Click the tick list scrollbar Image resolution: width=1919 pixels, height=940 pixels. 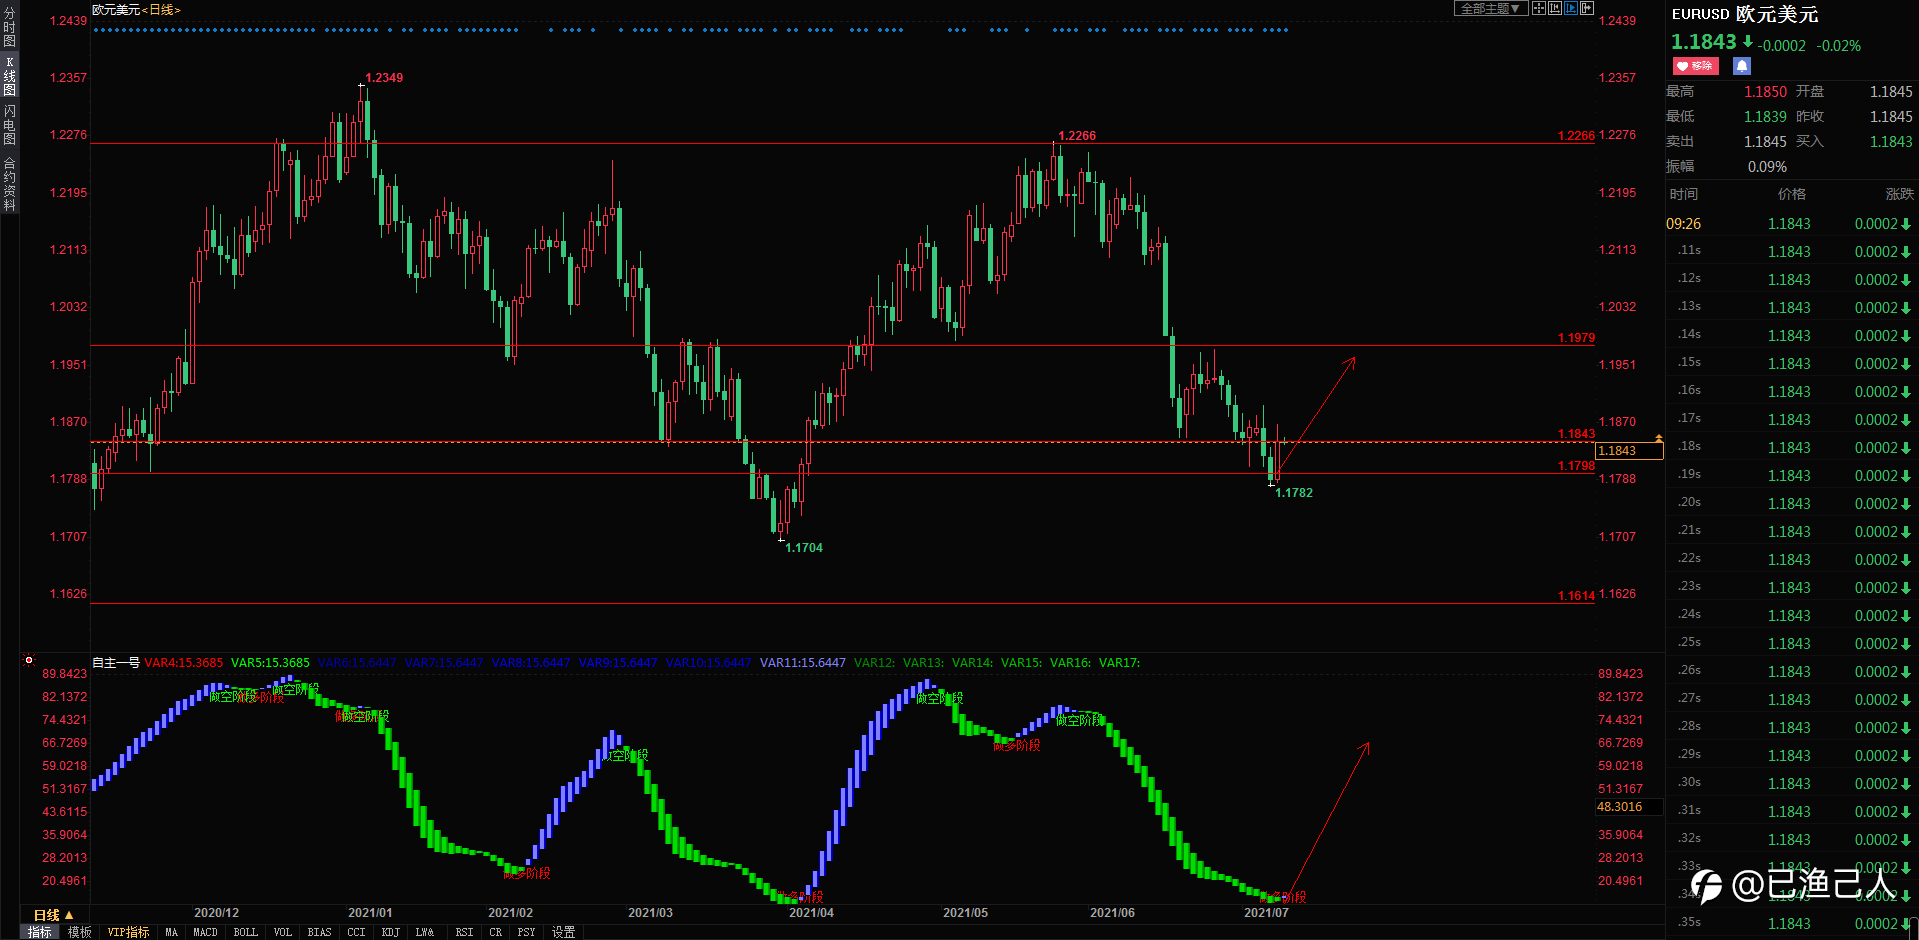pyautogui.click(x=1915, y=927)
